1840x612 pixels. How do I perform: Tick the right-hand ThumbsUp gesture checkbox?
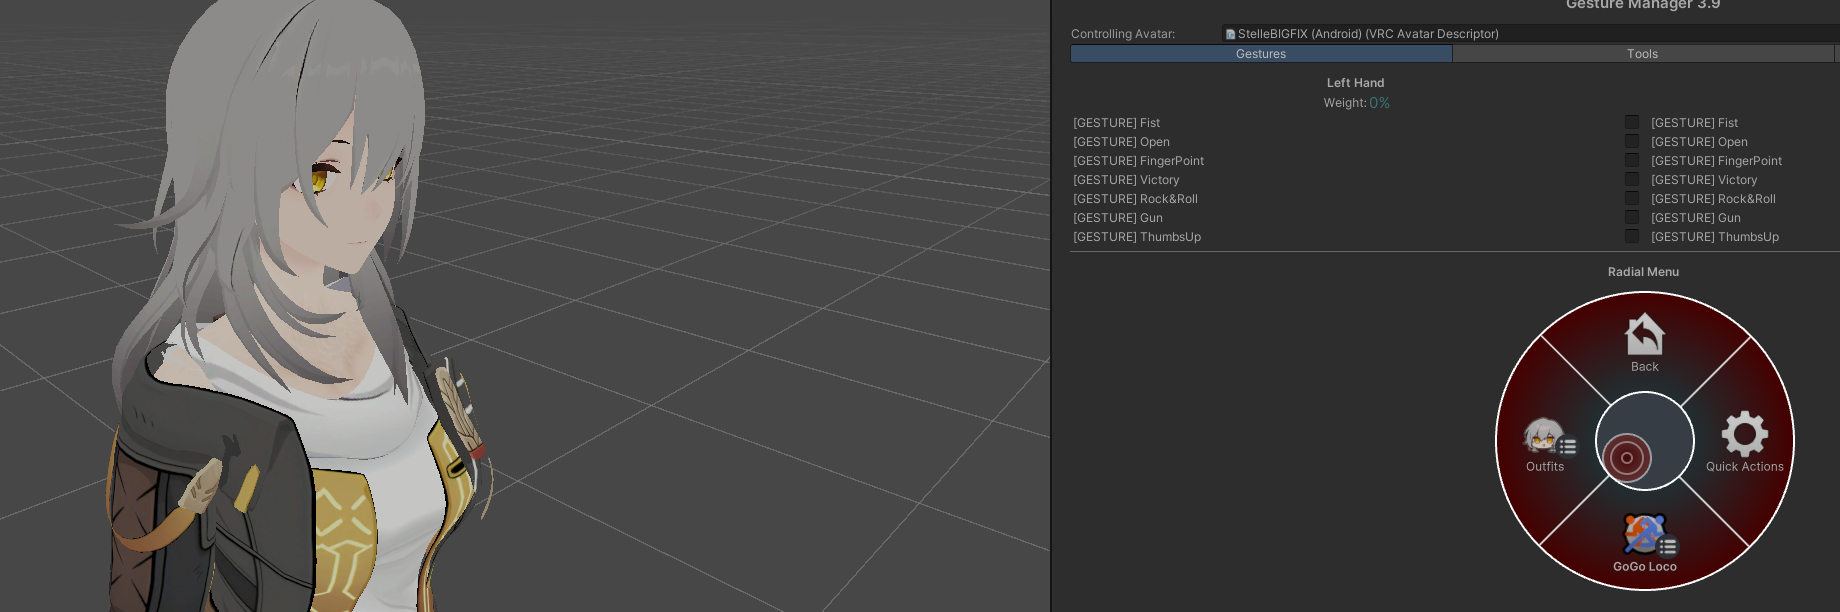(1632, 236)
